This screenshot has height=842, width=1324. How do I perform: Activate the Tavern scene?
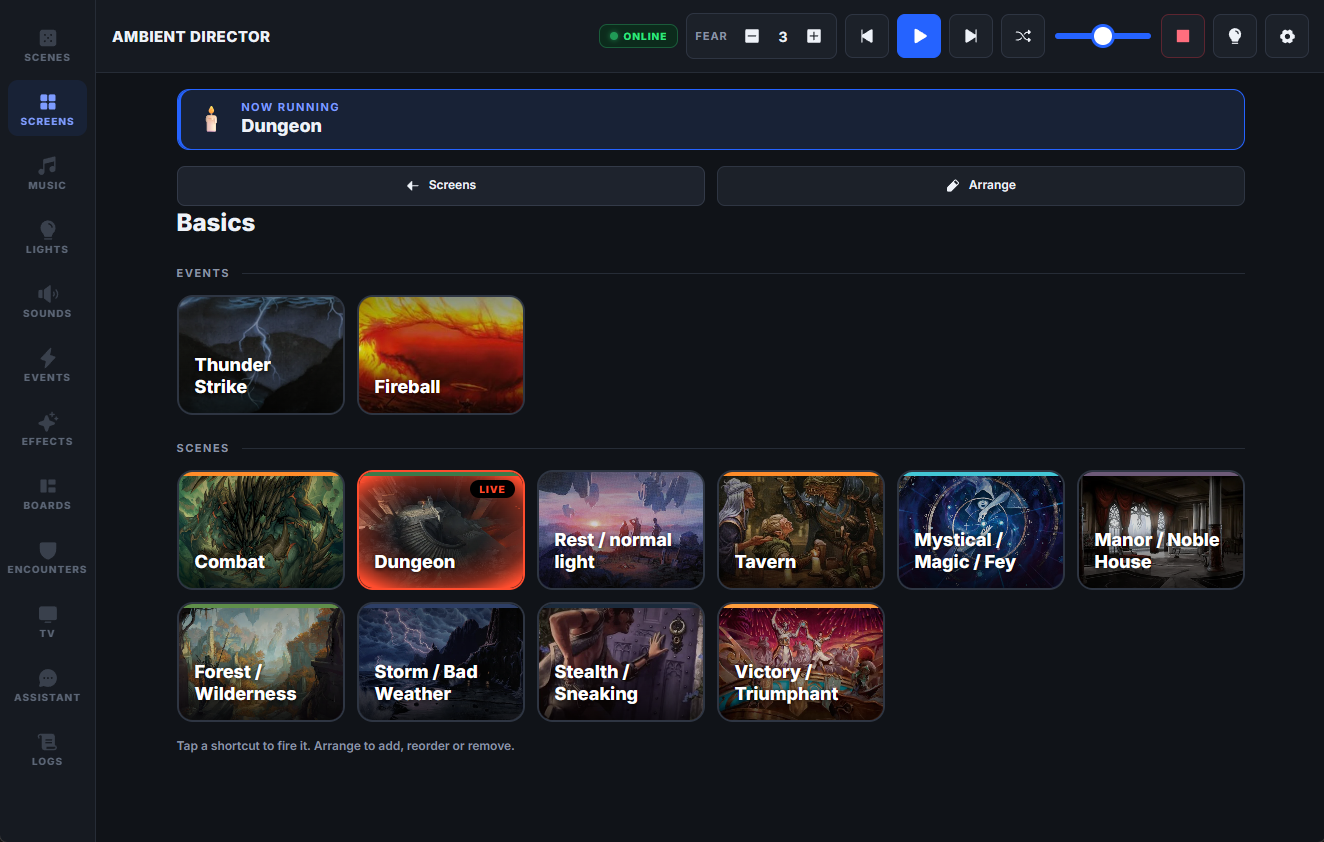(801, 530)
